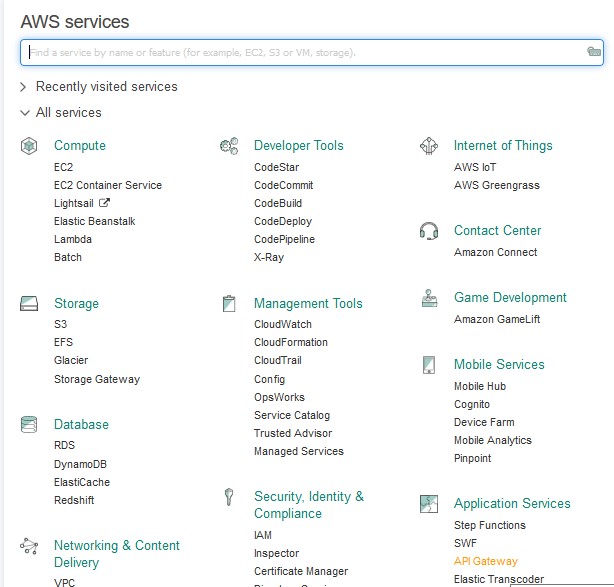Open DynamoDB
Viewport: 614px width, 587px height.
80,464
